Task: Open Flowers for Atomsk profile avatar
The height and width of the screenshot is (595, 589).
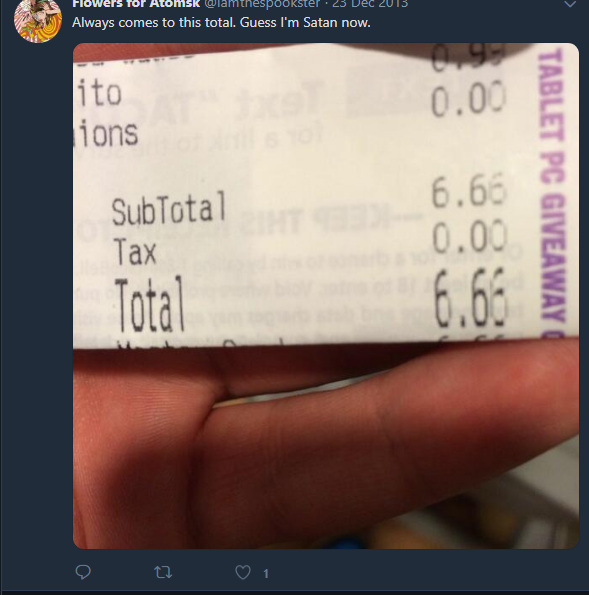Action: [38, 21]
